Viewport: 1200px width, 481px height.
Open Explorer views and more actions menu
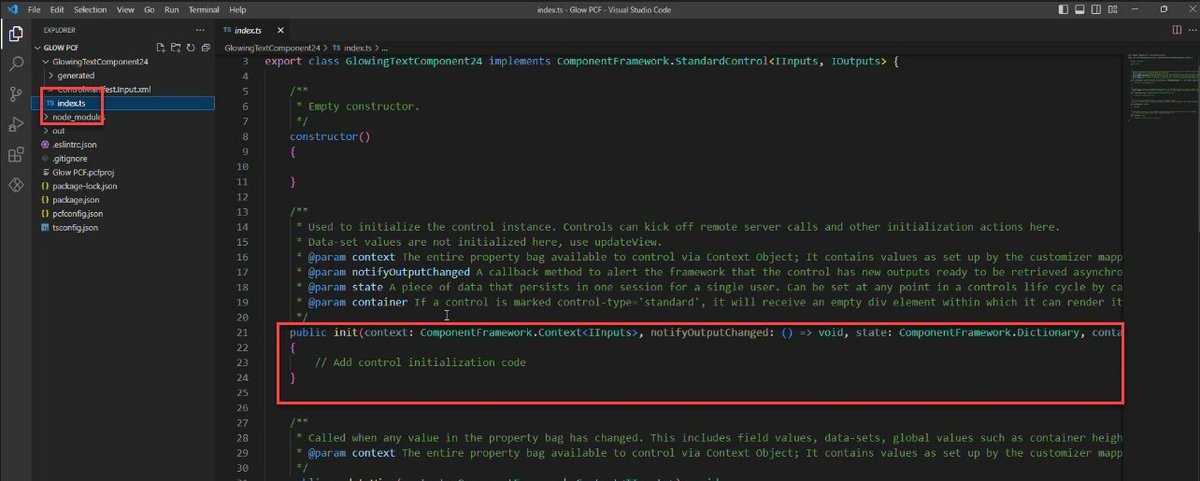tap(199, 30)
